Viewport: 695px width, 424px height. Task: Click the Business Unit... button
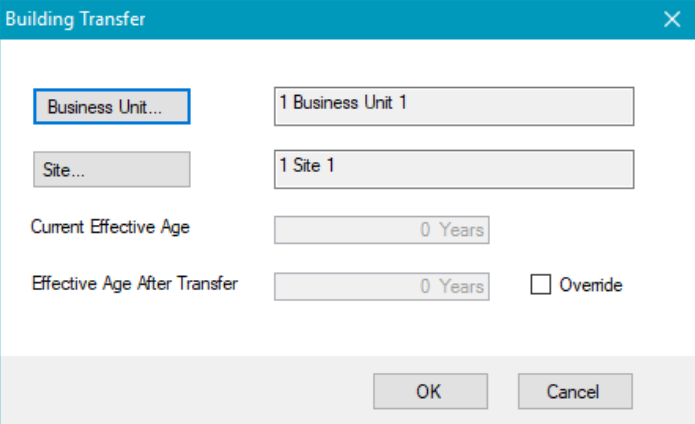coord(111,106)
